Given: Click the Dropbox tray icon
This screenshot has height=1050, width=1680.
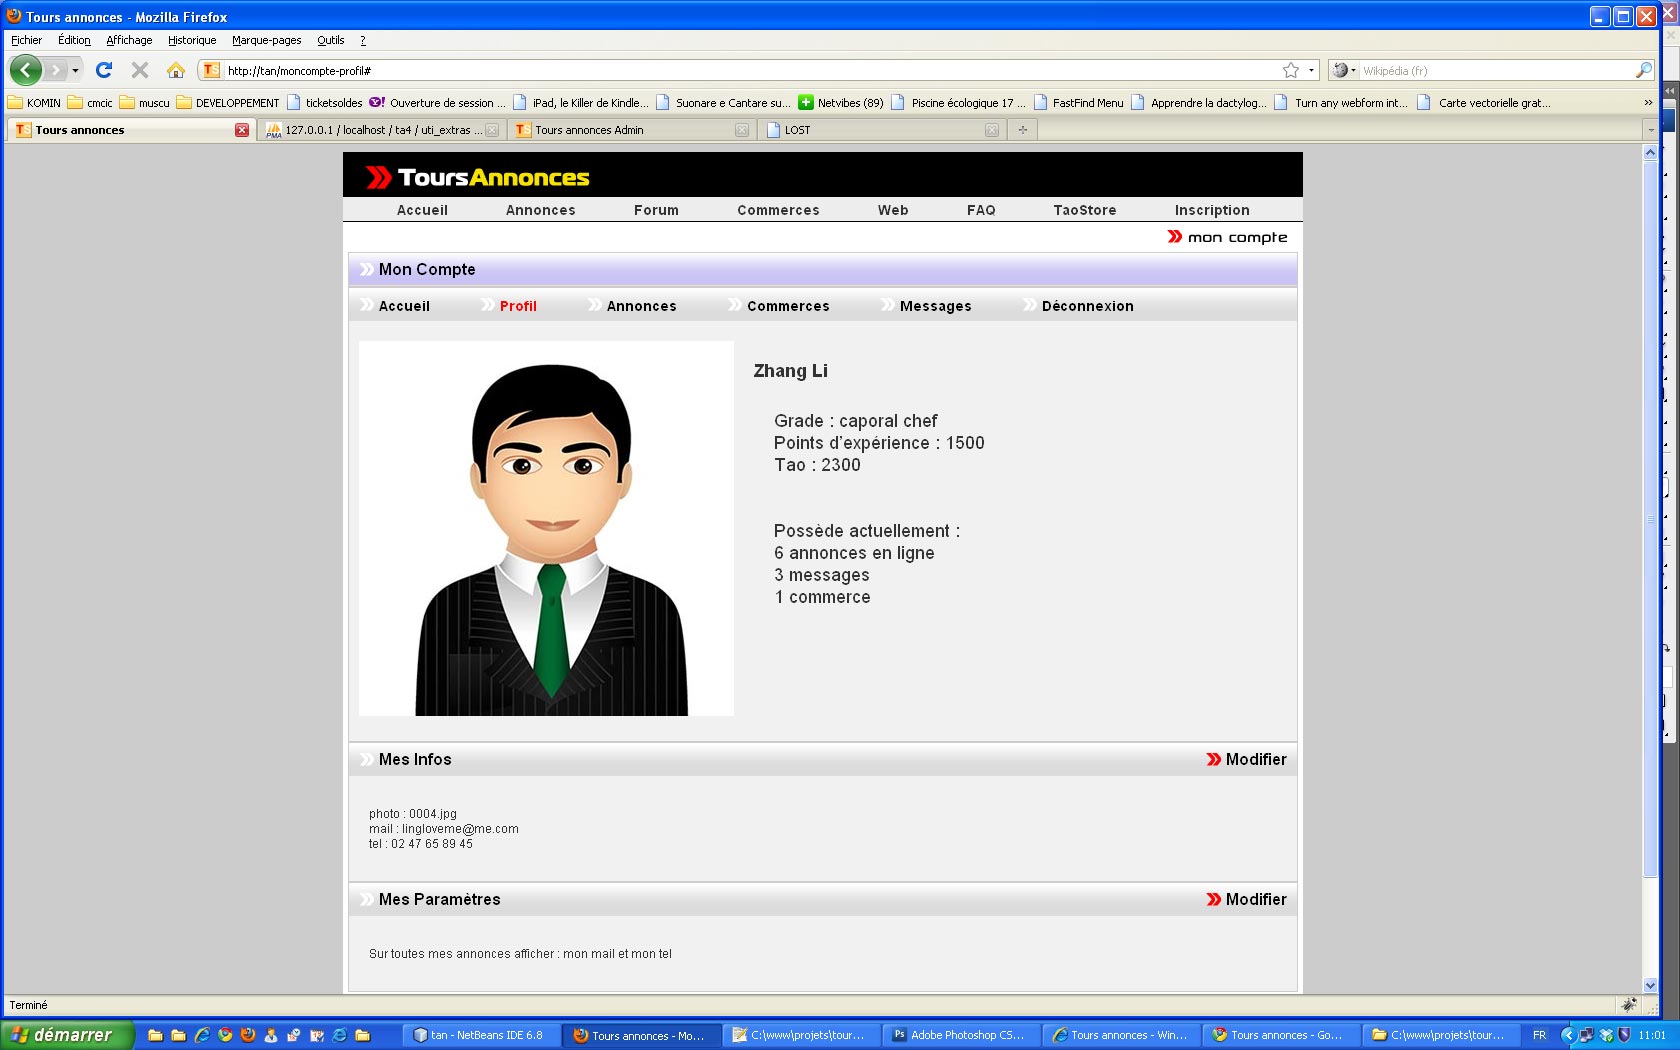Looking at the screenshot, I should point(1606,1035).
